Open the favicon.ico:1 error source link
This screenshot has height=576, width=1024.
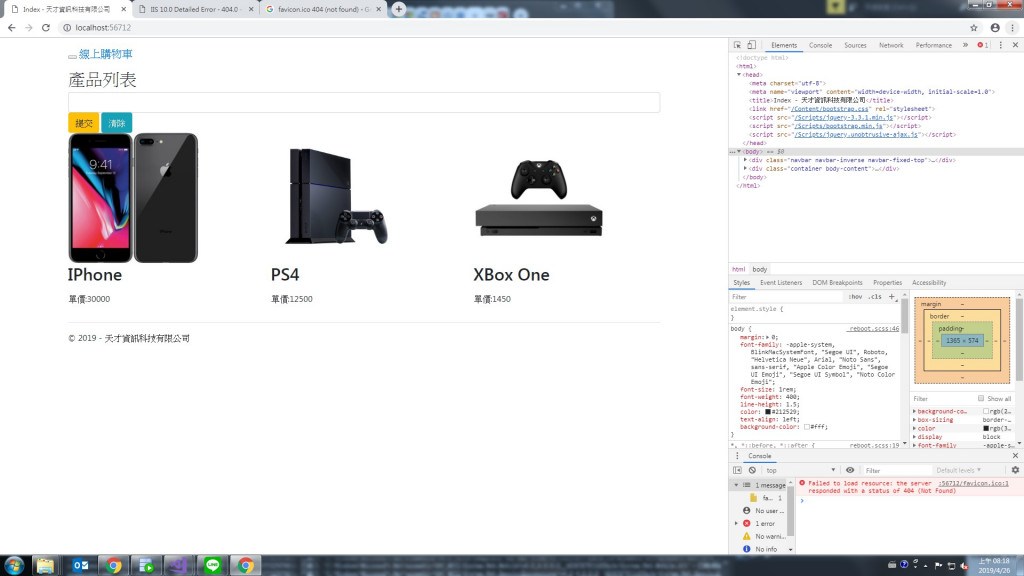pos(973,483)
